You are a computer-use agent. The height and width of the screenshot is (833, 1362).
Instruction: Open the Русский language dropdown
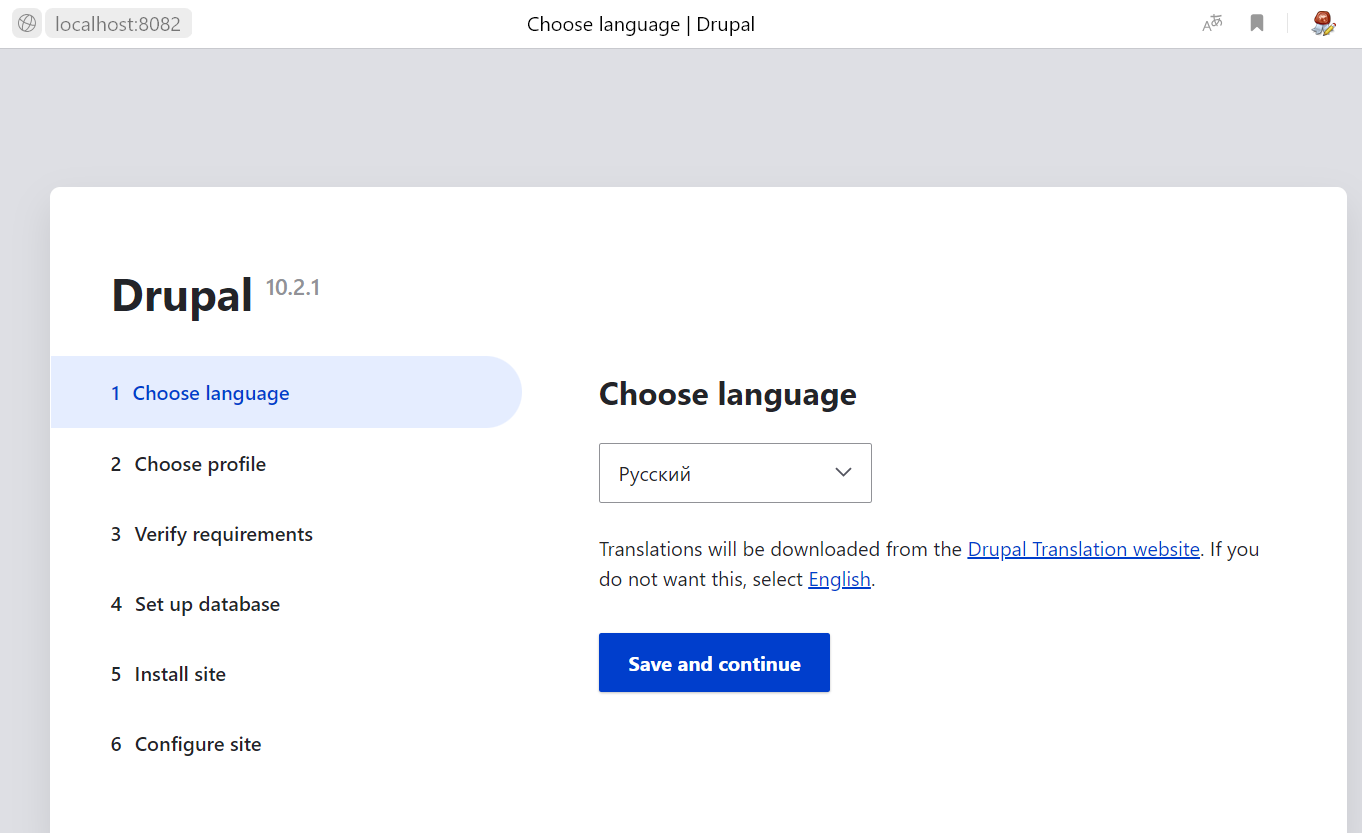click(735, 473)
